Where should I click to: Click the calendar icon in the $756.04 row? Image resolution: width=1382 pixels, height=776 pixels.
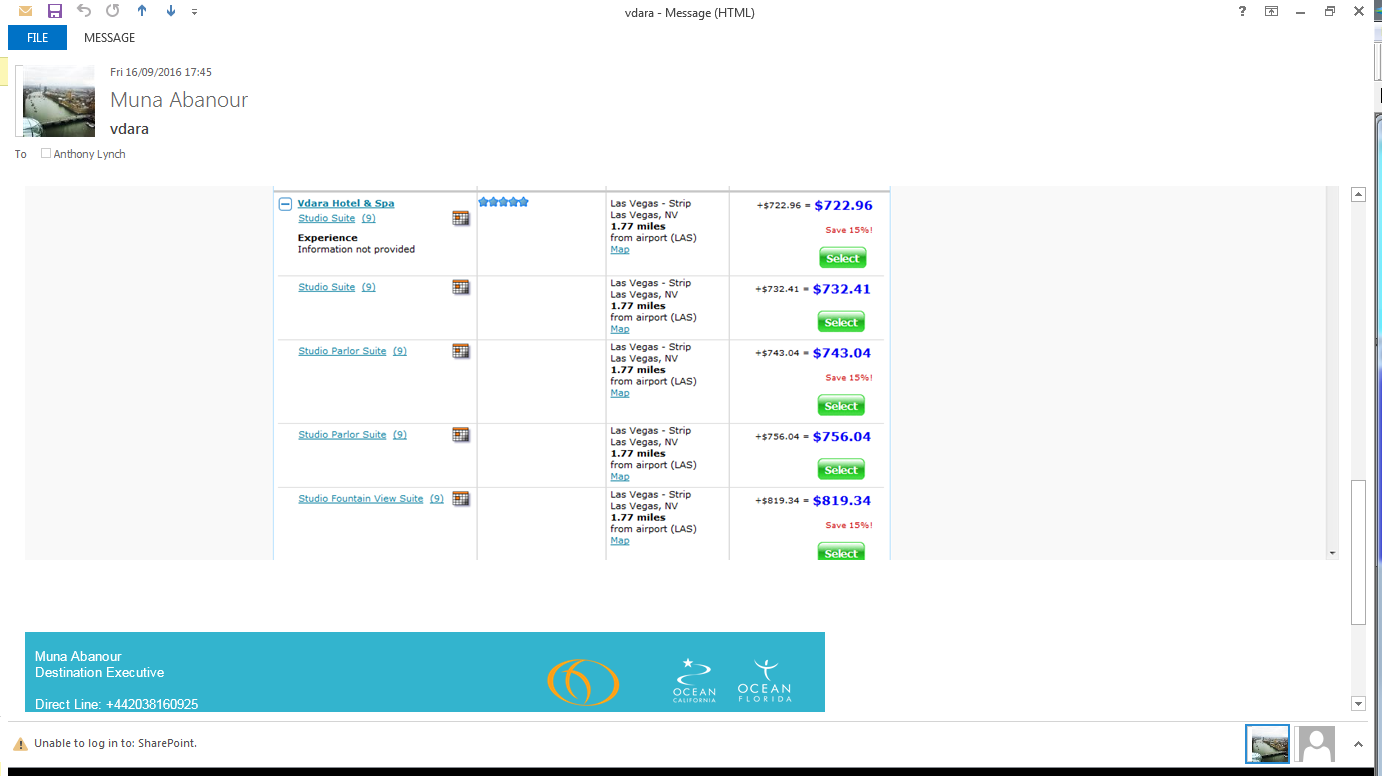coord(461,435)
